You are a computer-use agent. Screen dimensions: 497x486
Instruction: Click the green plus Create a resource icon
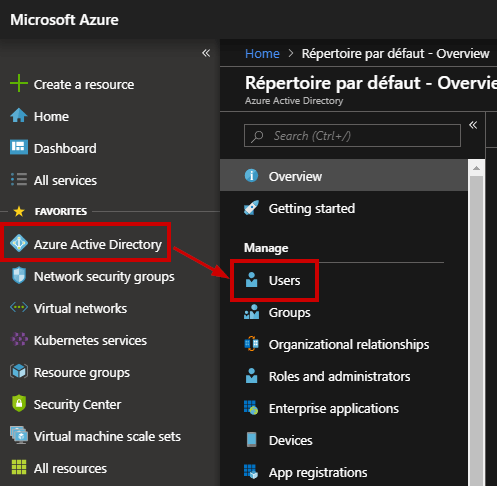coord(19,83)
